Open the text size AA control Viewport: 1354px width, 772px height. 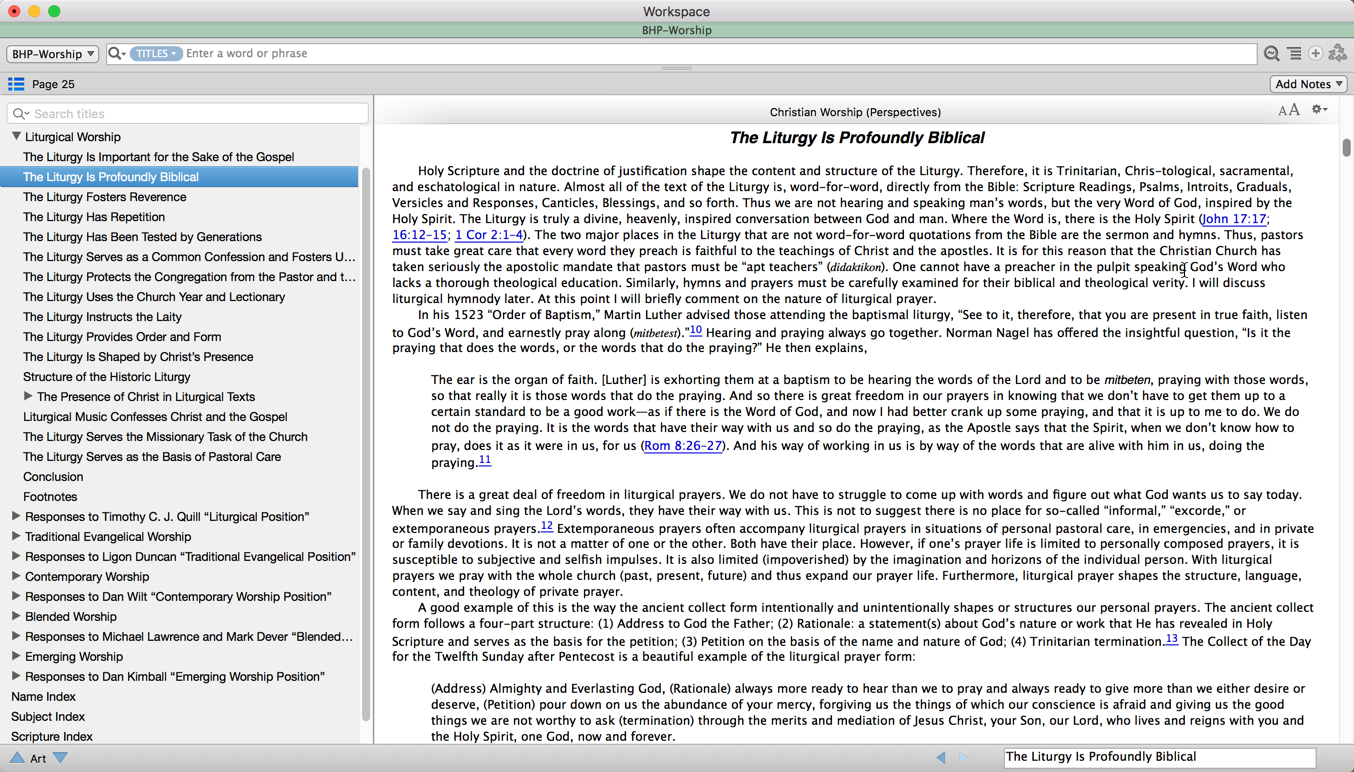click(x=1288, y=111)
